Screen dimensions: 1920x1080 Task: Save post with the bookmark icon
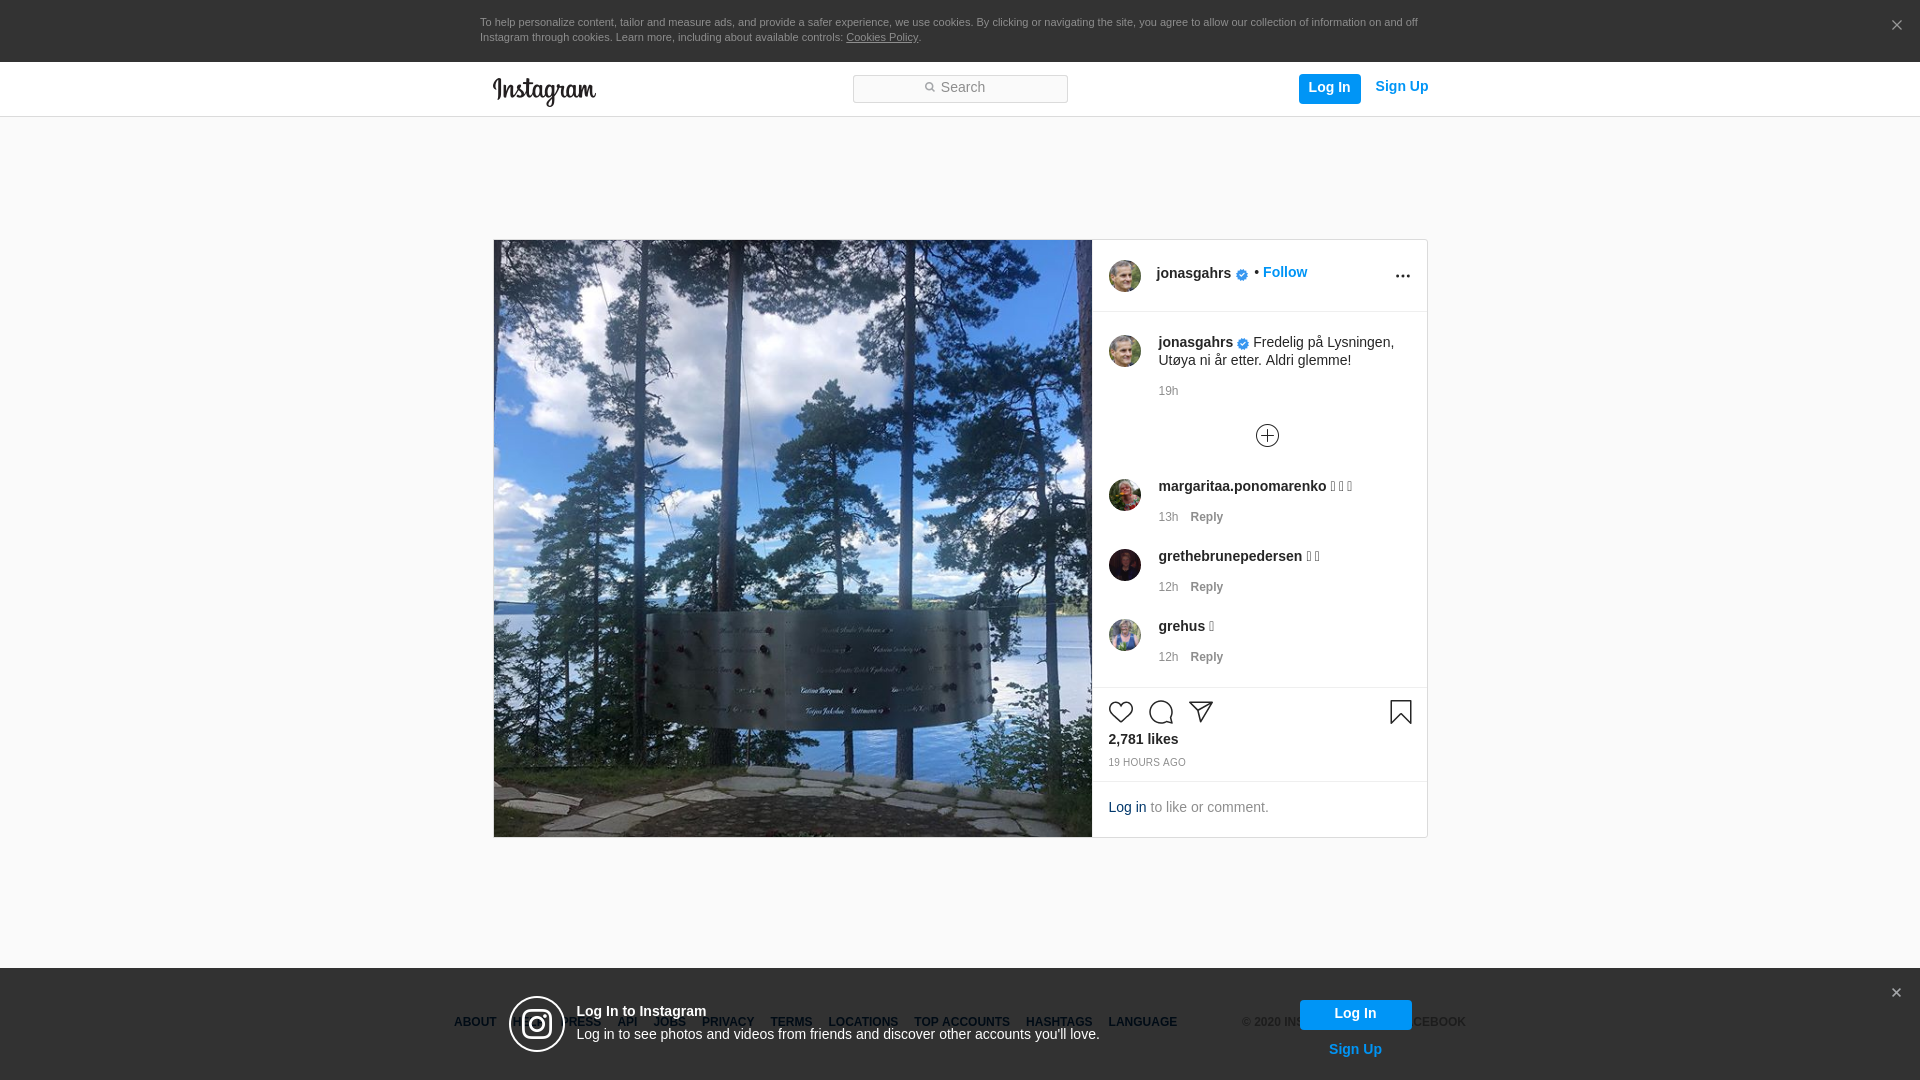[1401, 712]
